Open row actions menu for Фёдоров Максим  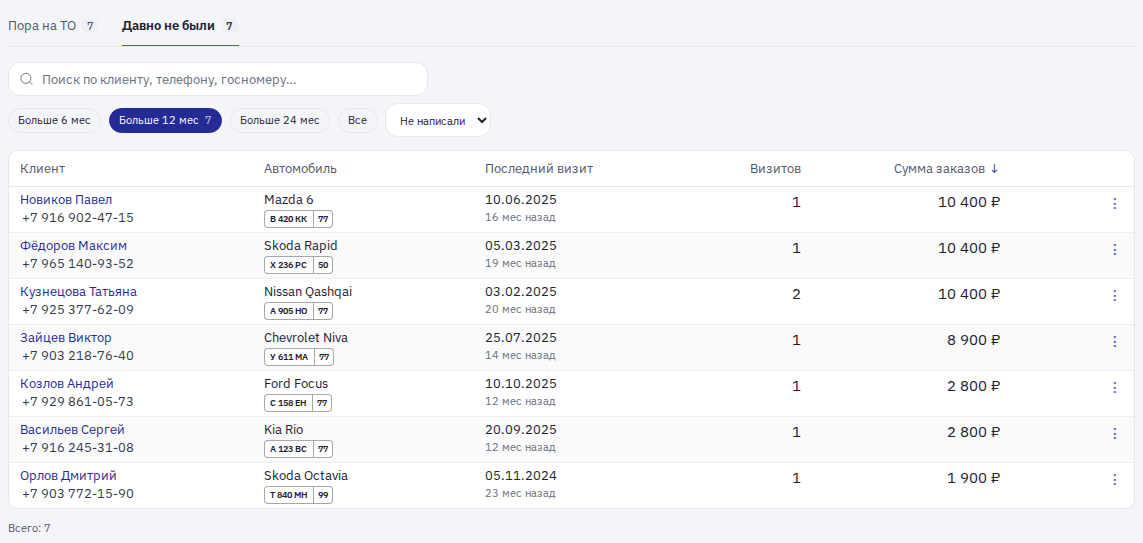point(1114,250)
